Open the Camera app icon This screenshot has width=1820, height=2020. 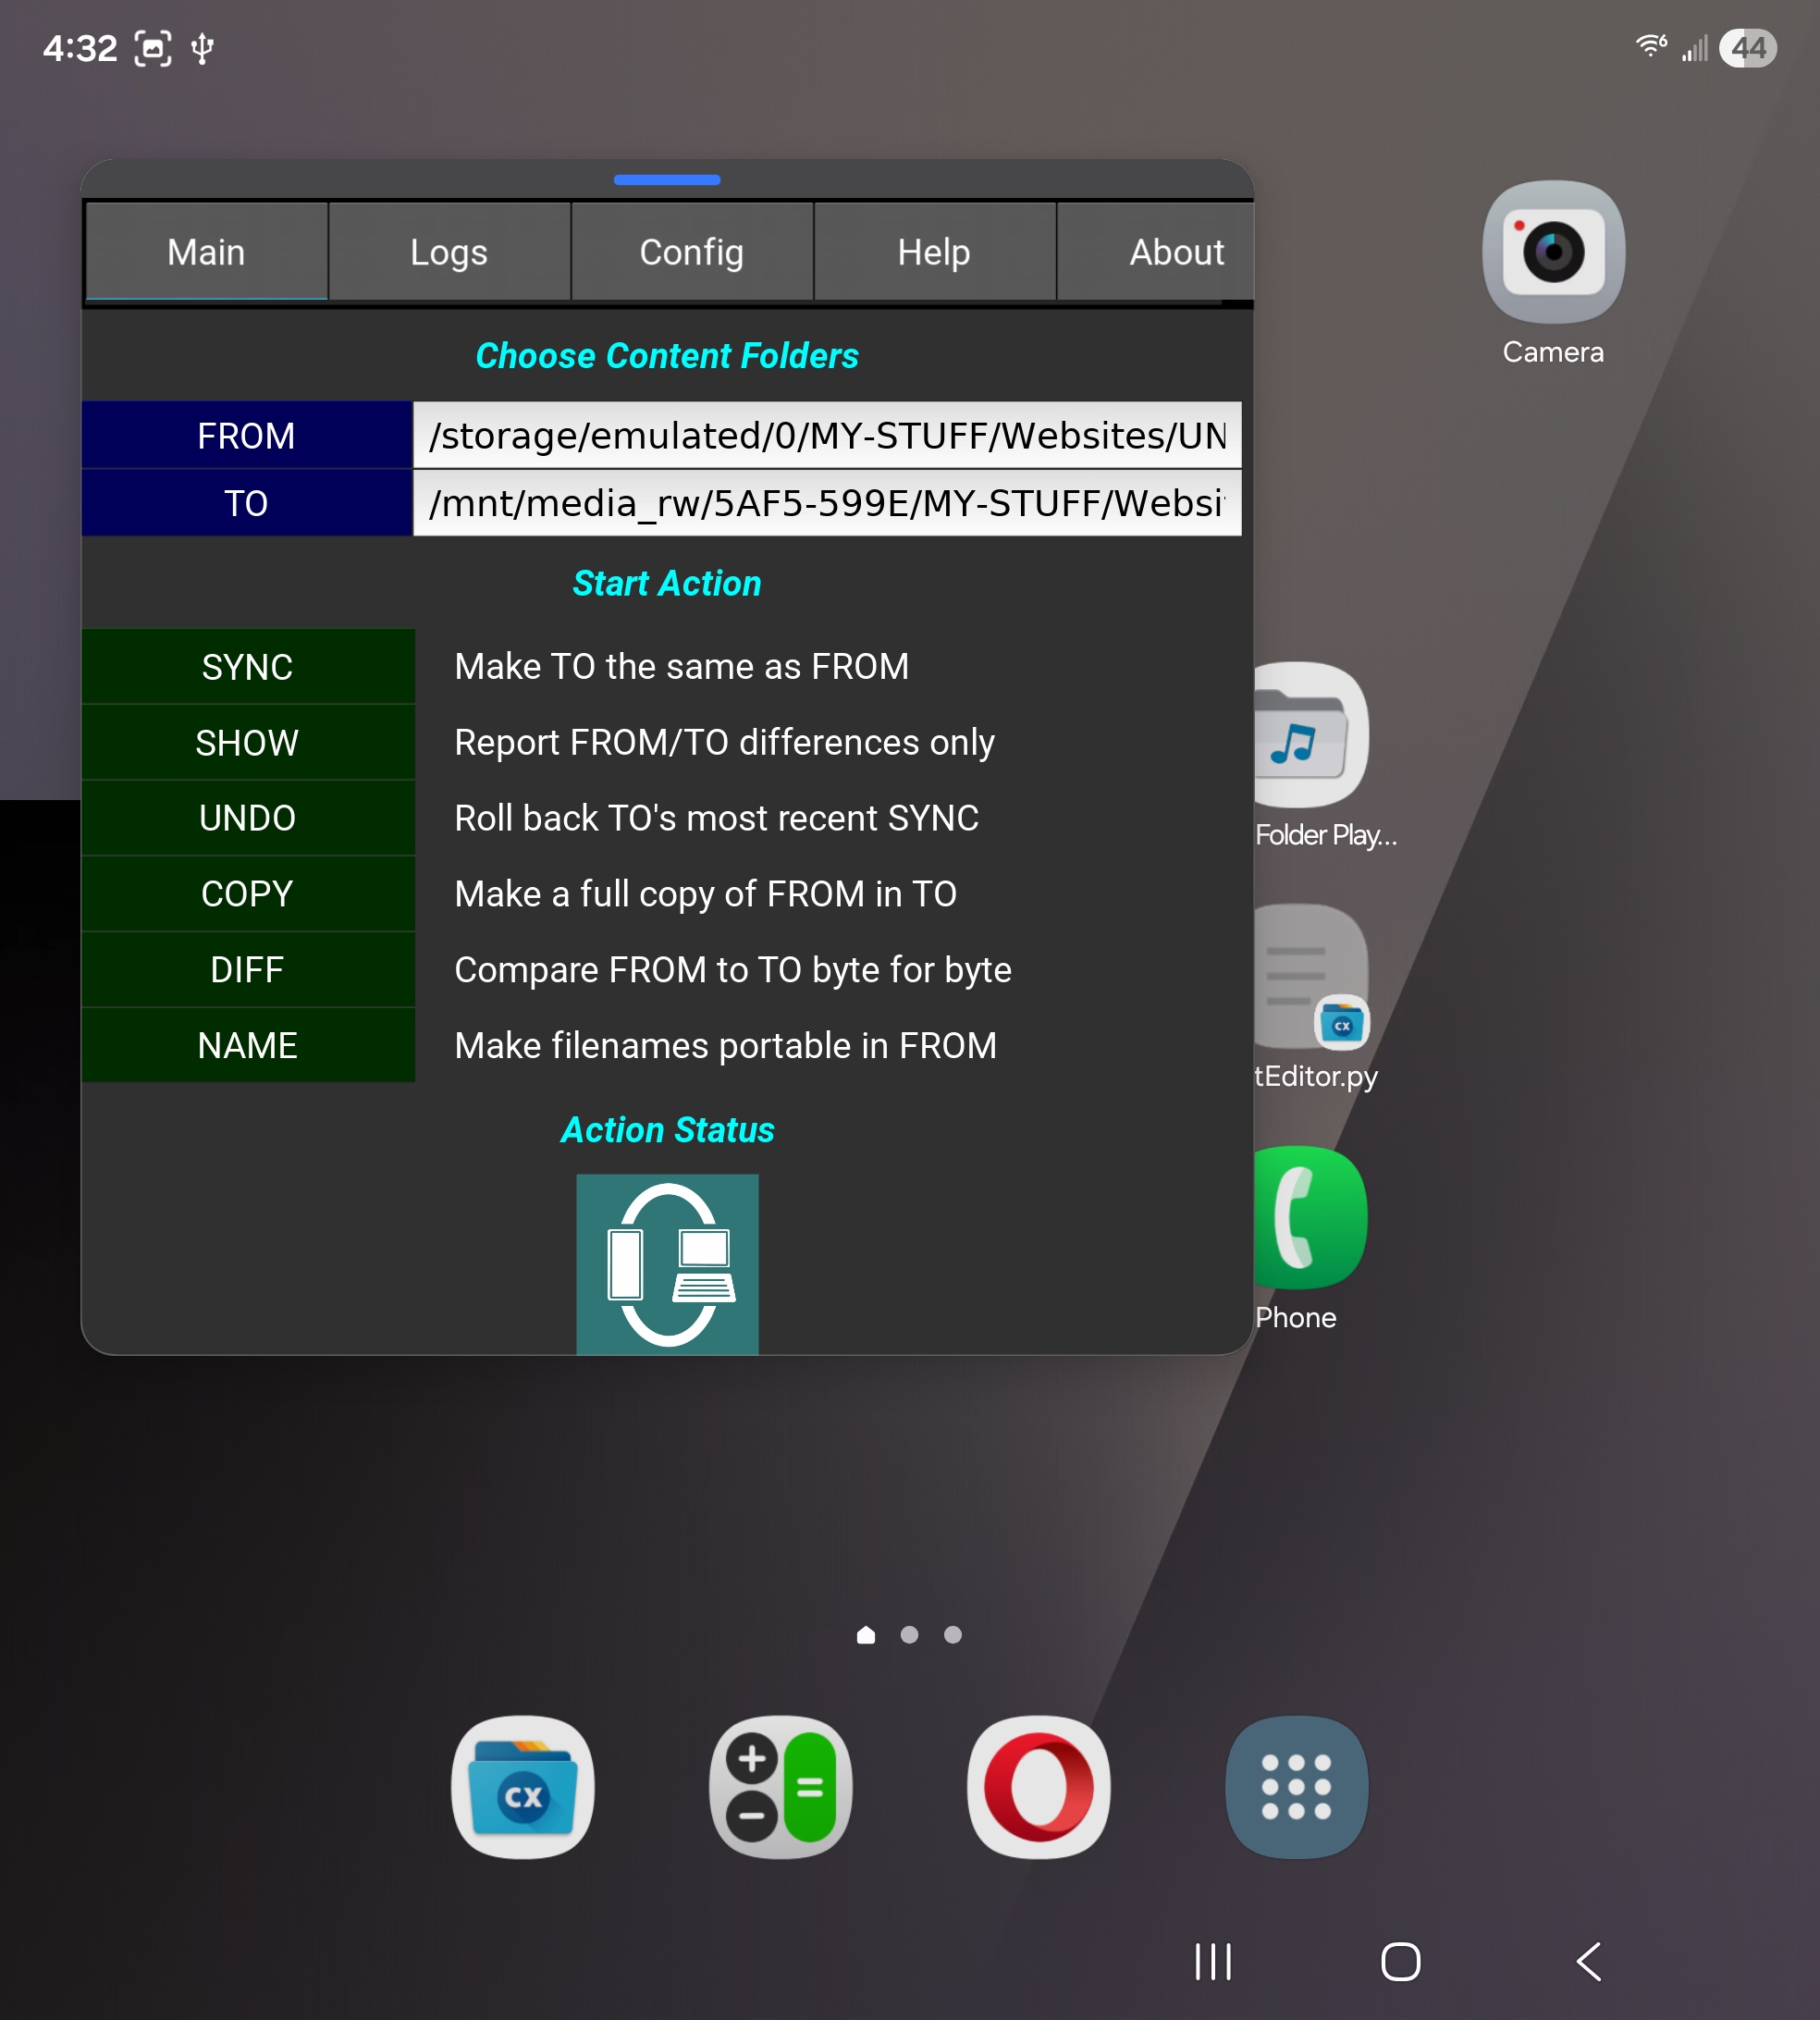(x=1552, y=252)
